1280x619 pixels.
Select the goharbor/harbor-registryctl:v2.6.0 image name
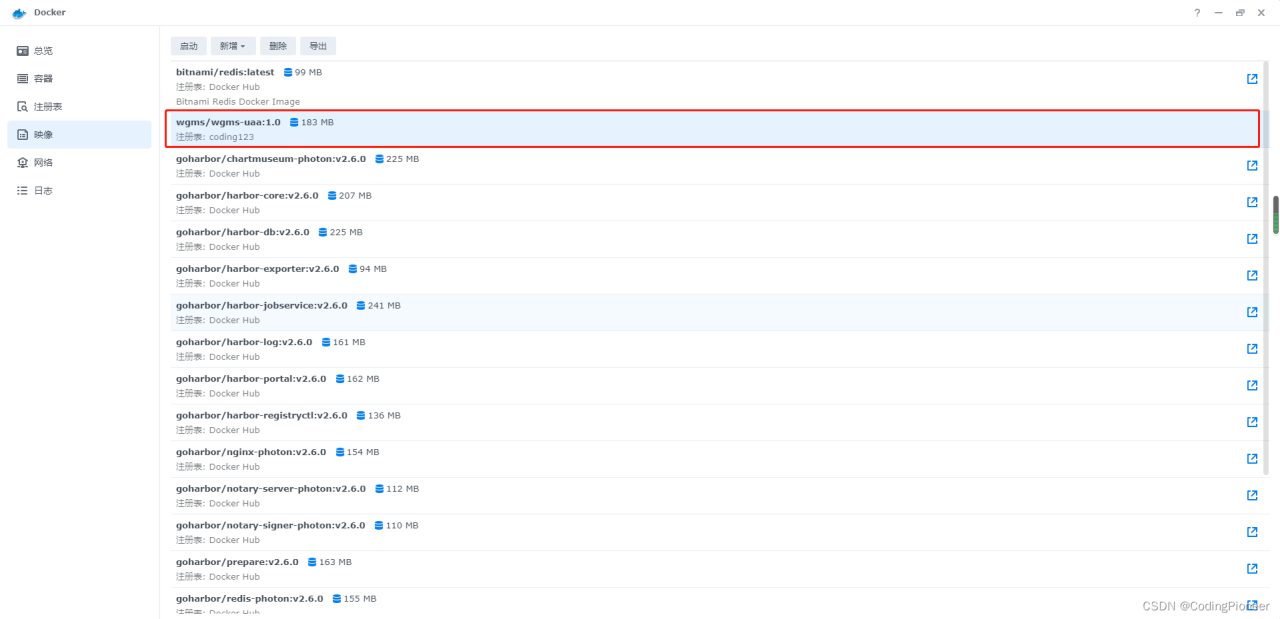[x=262, y=415]
